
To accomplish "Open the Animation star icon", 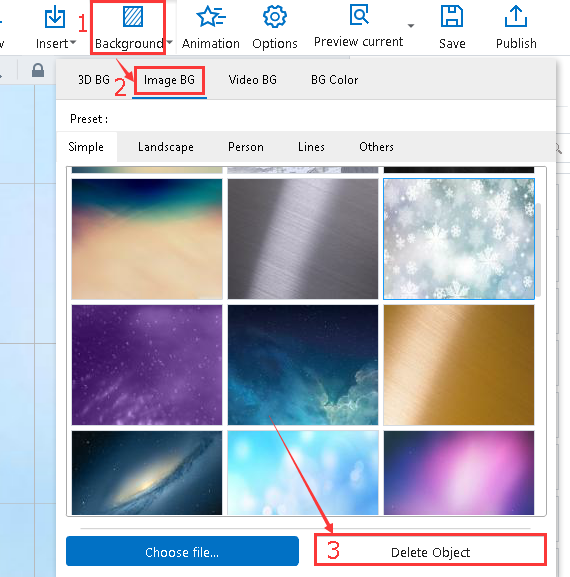I will pyautogui.click(x=211, y=17).
